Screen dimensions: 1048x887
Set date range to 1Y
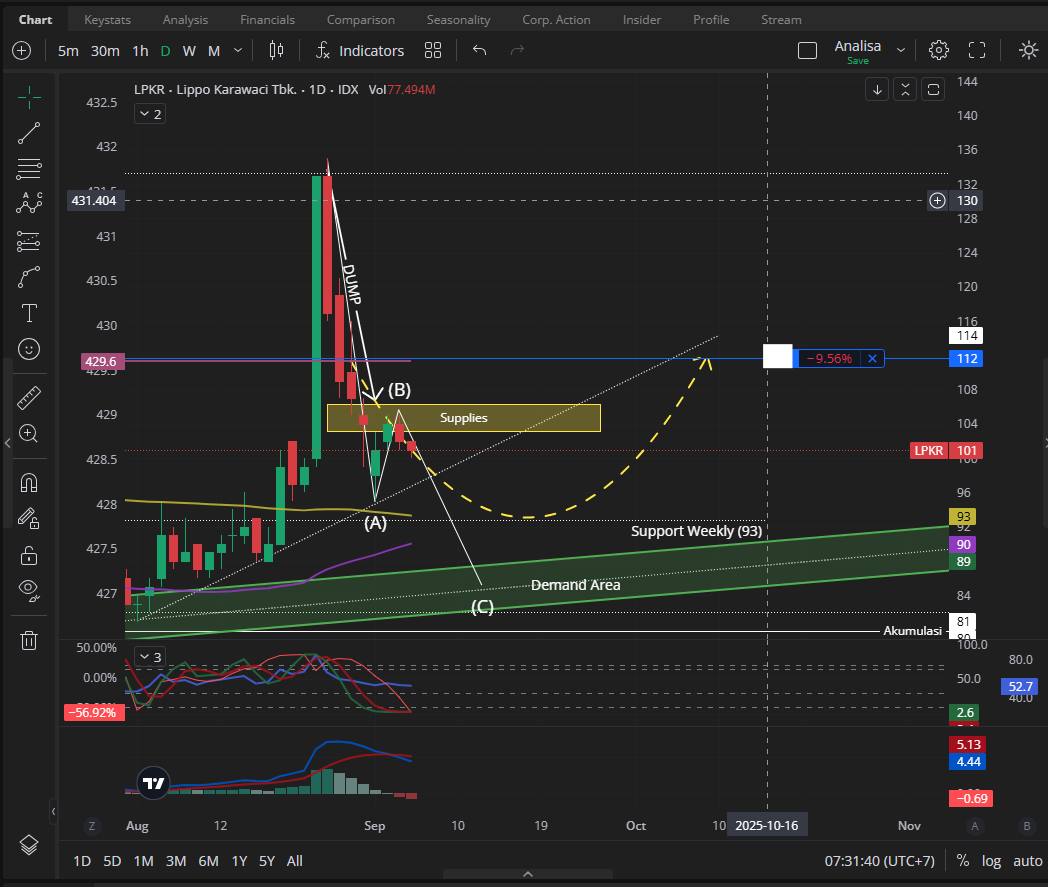tap(239, 861)
